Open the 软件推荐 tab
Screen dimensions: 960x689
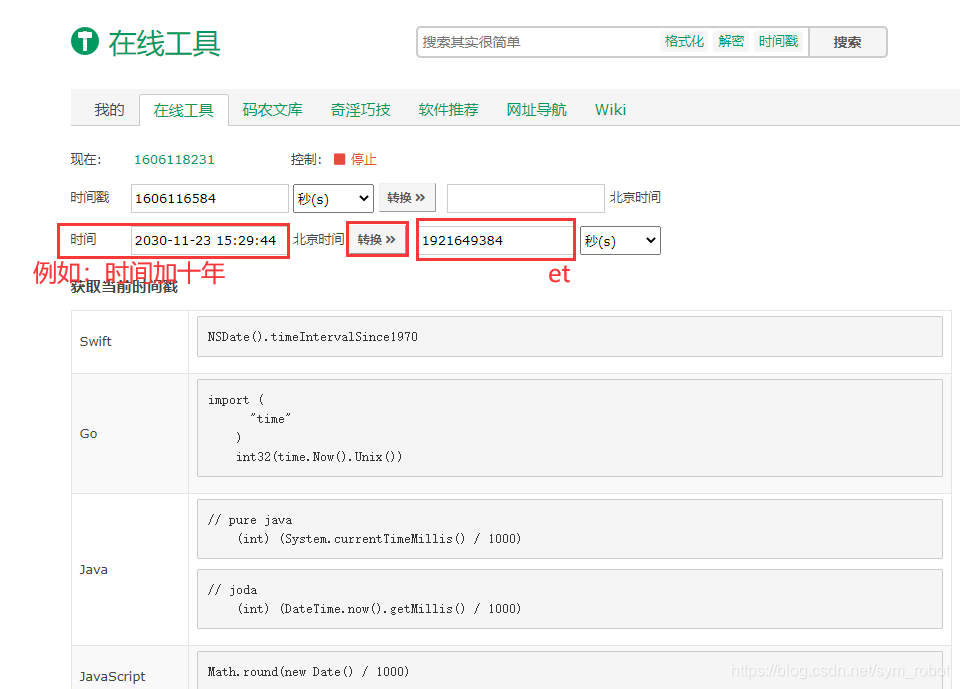448,110
